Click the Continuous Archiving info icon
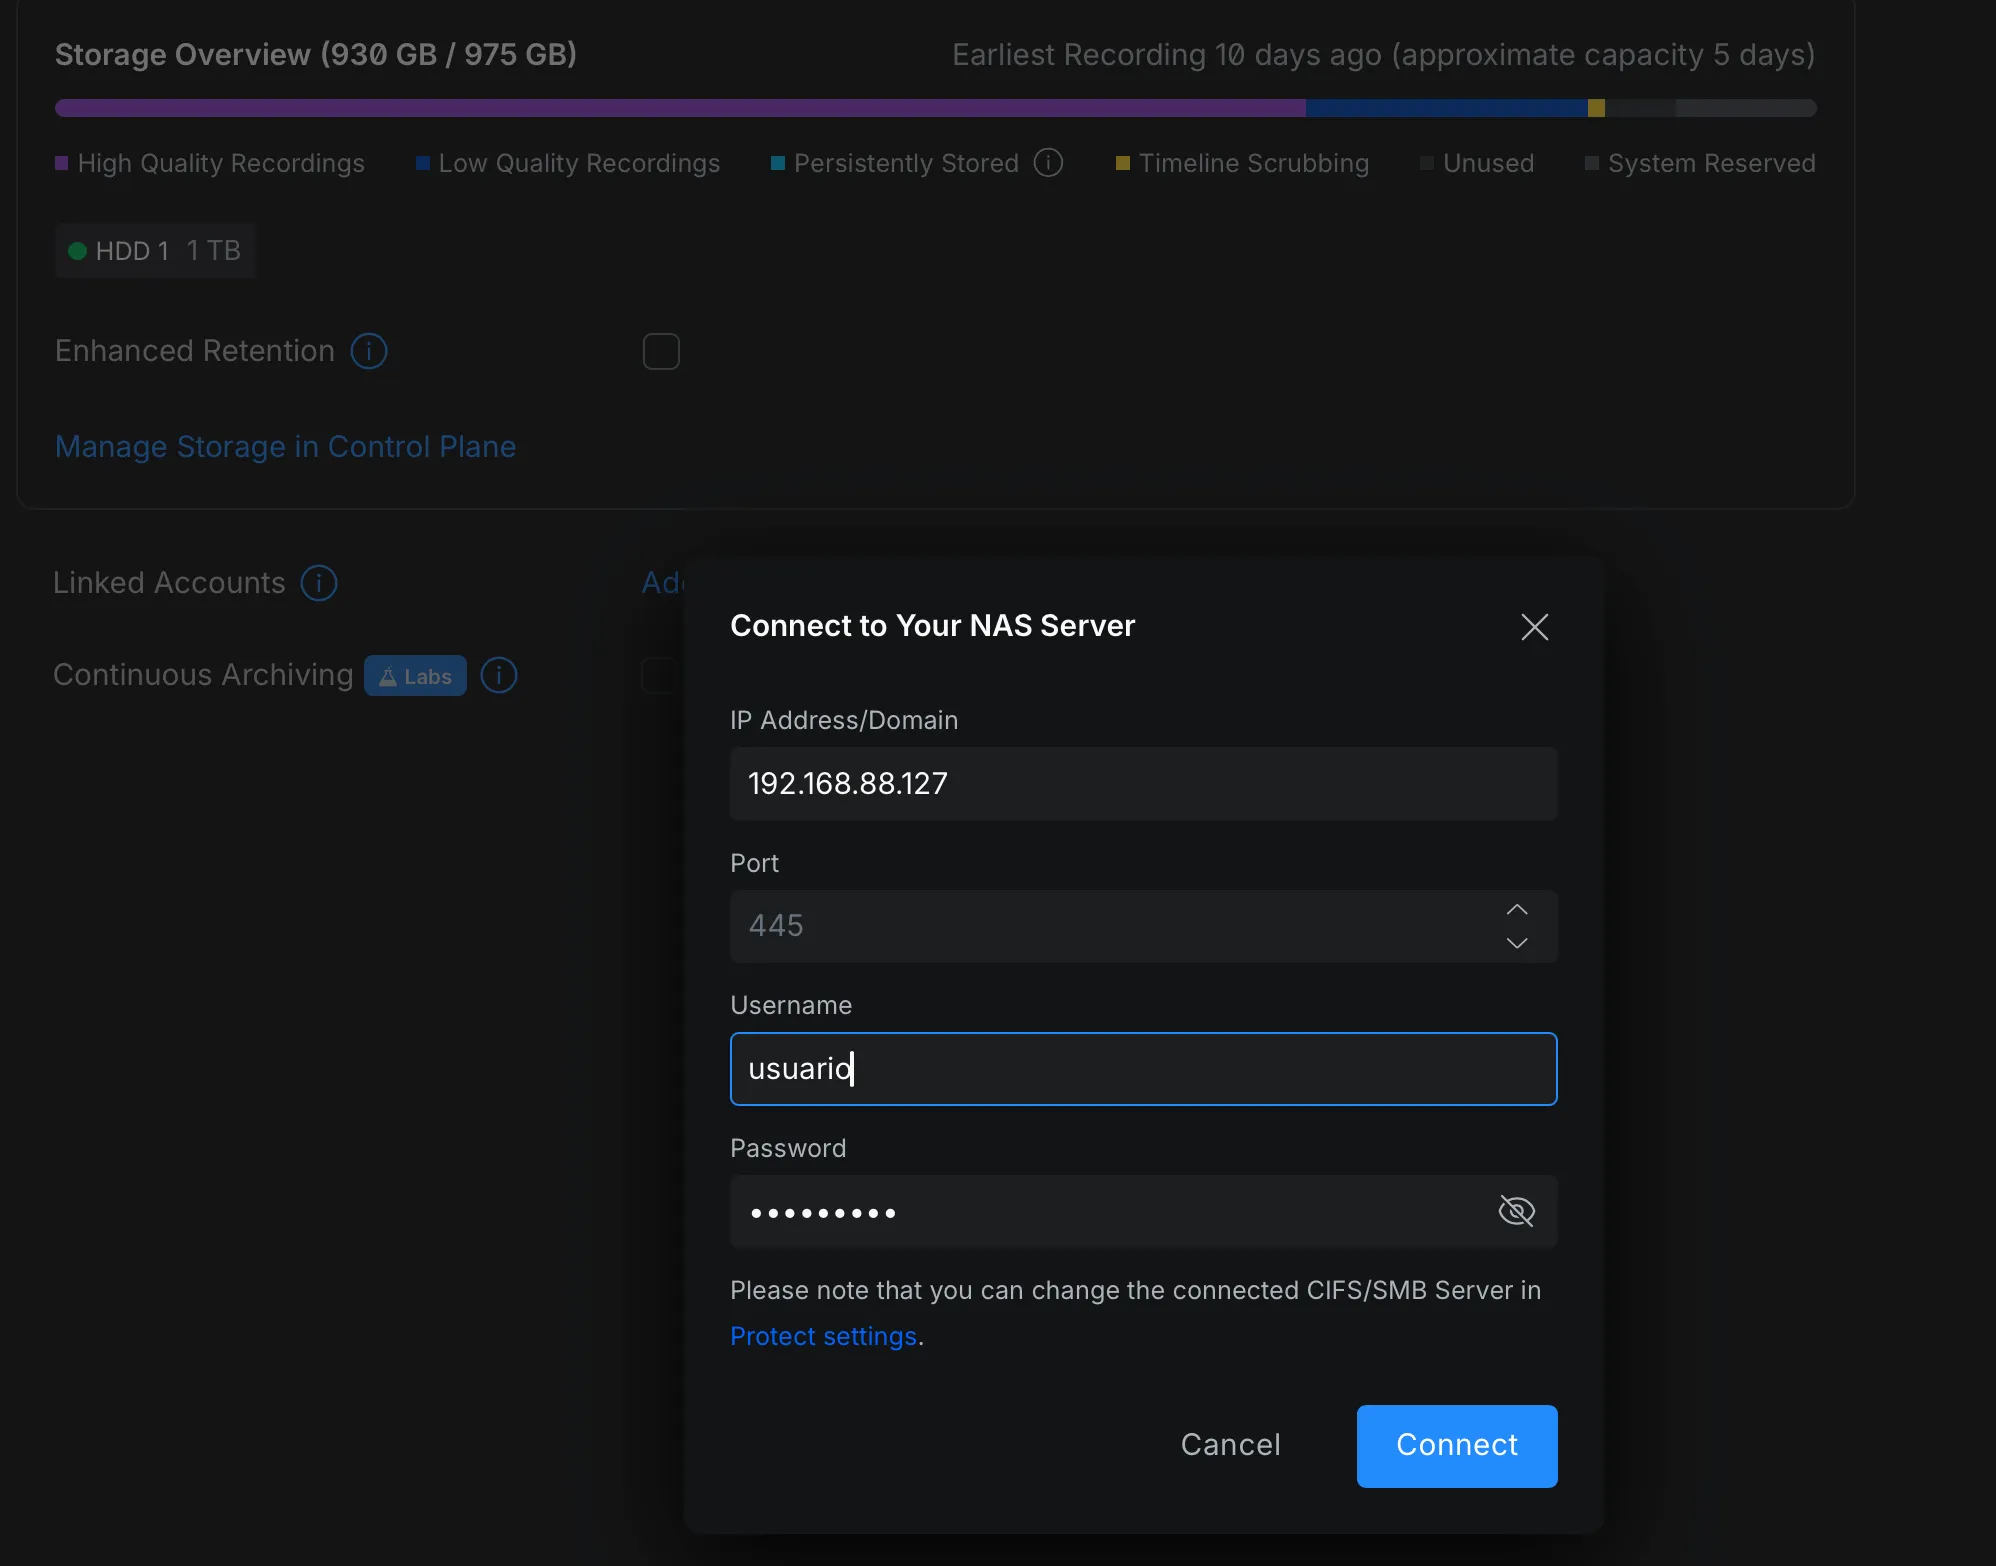 pos(499,675)
